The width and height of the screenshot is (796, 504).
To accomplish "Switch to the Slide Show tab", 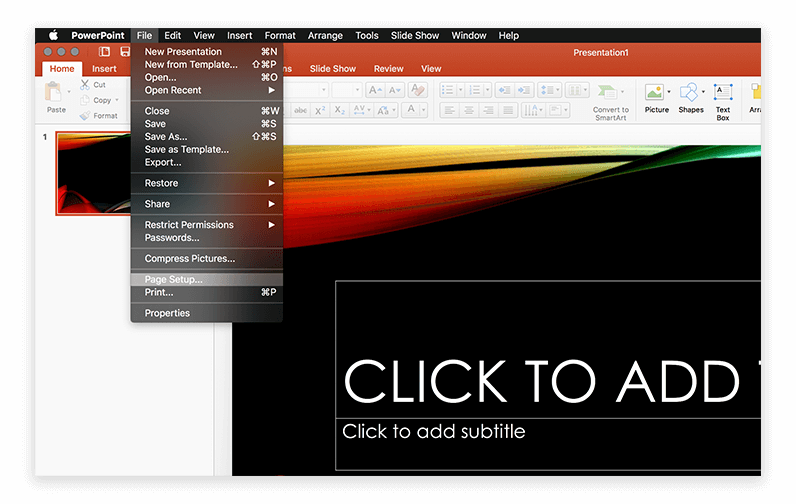I will coord(332,69).
